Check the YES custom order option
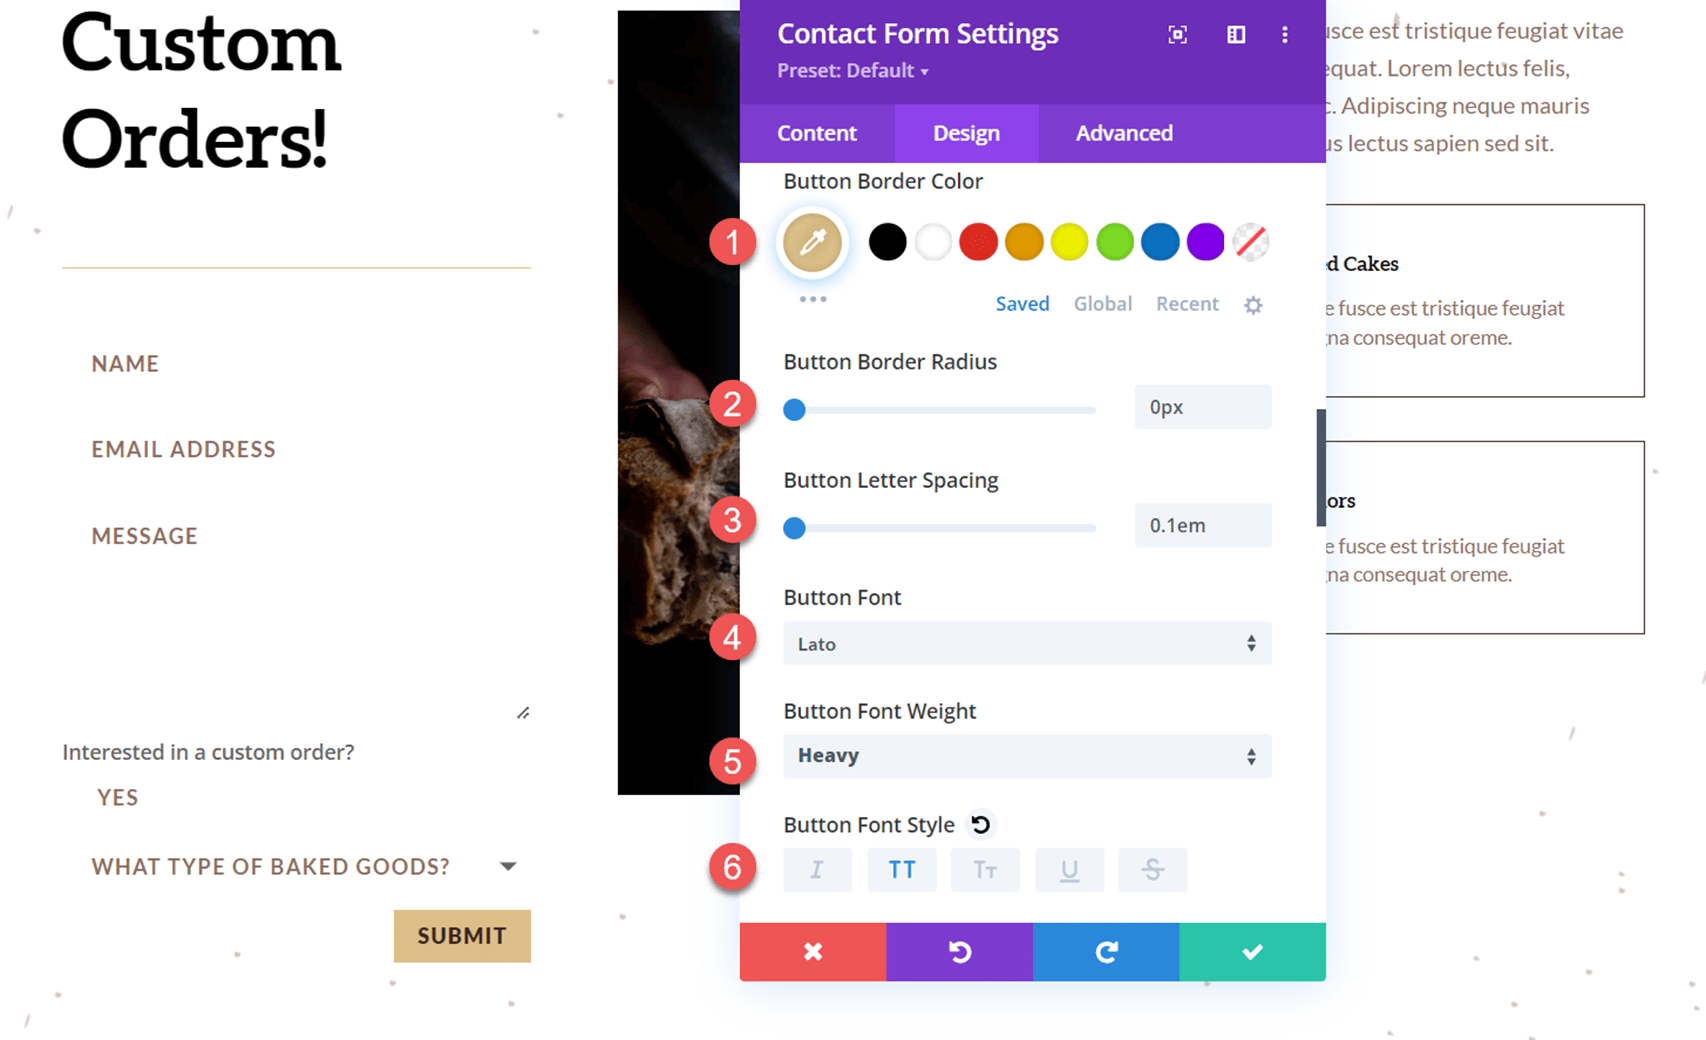This screenshot has height=1040, width=1706. pos(117,797)
